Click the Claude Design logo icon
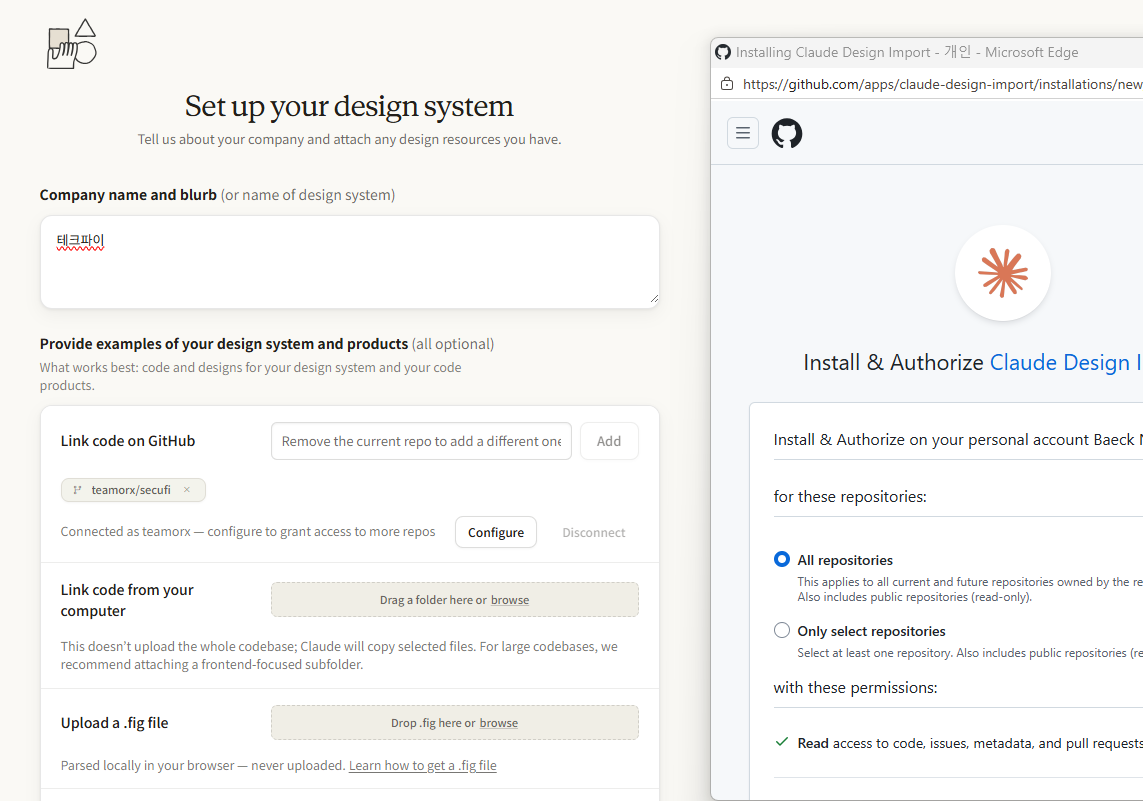This screenshot has height=801, width=1143. 71,44
